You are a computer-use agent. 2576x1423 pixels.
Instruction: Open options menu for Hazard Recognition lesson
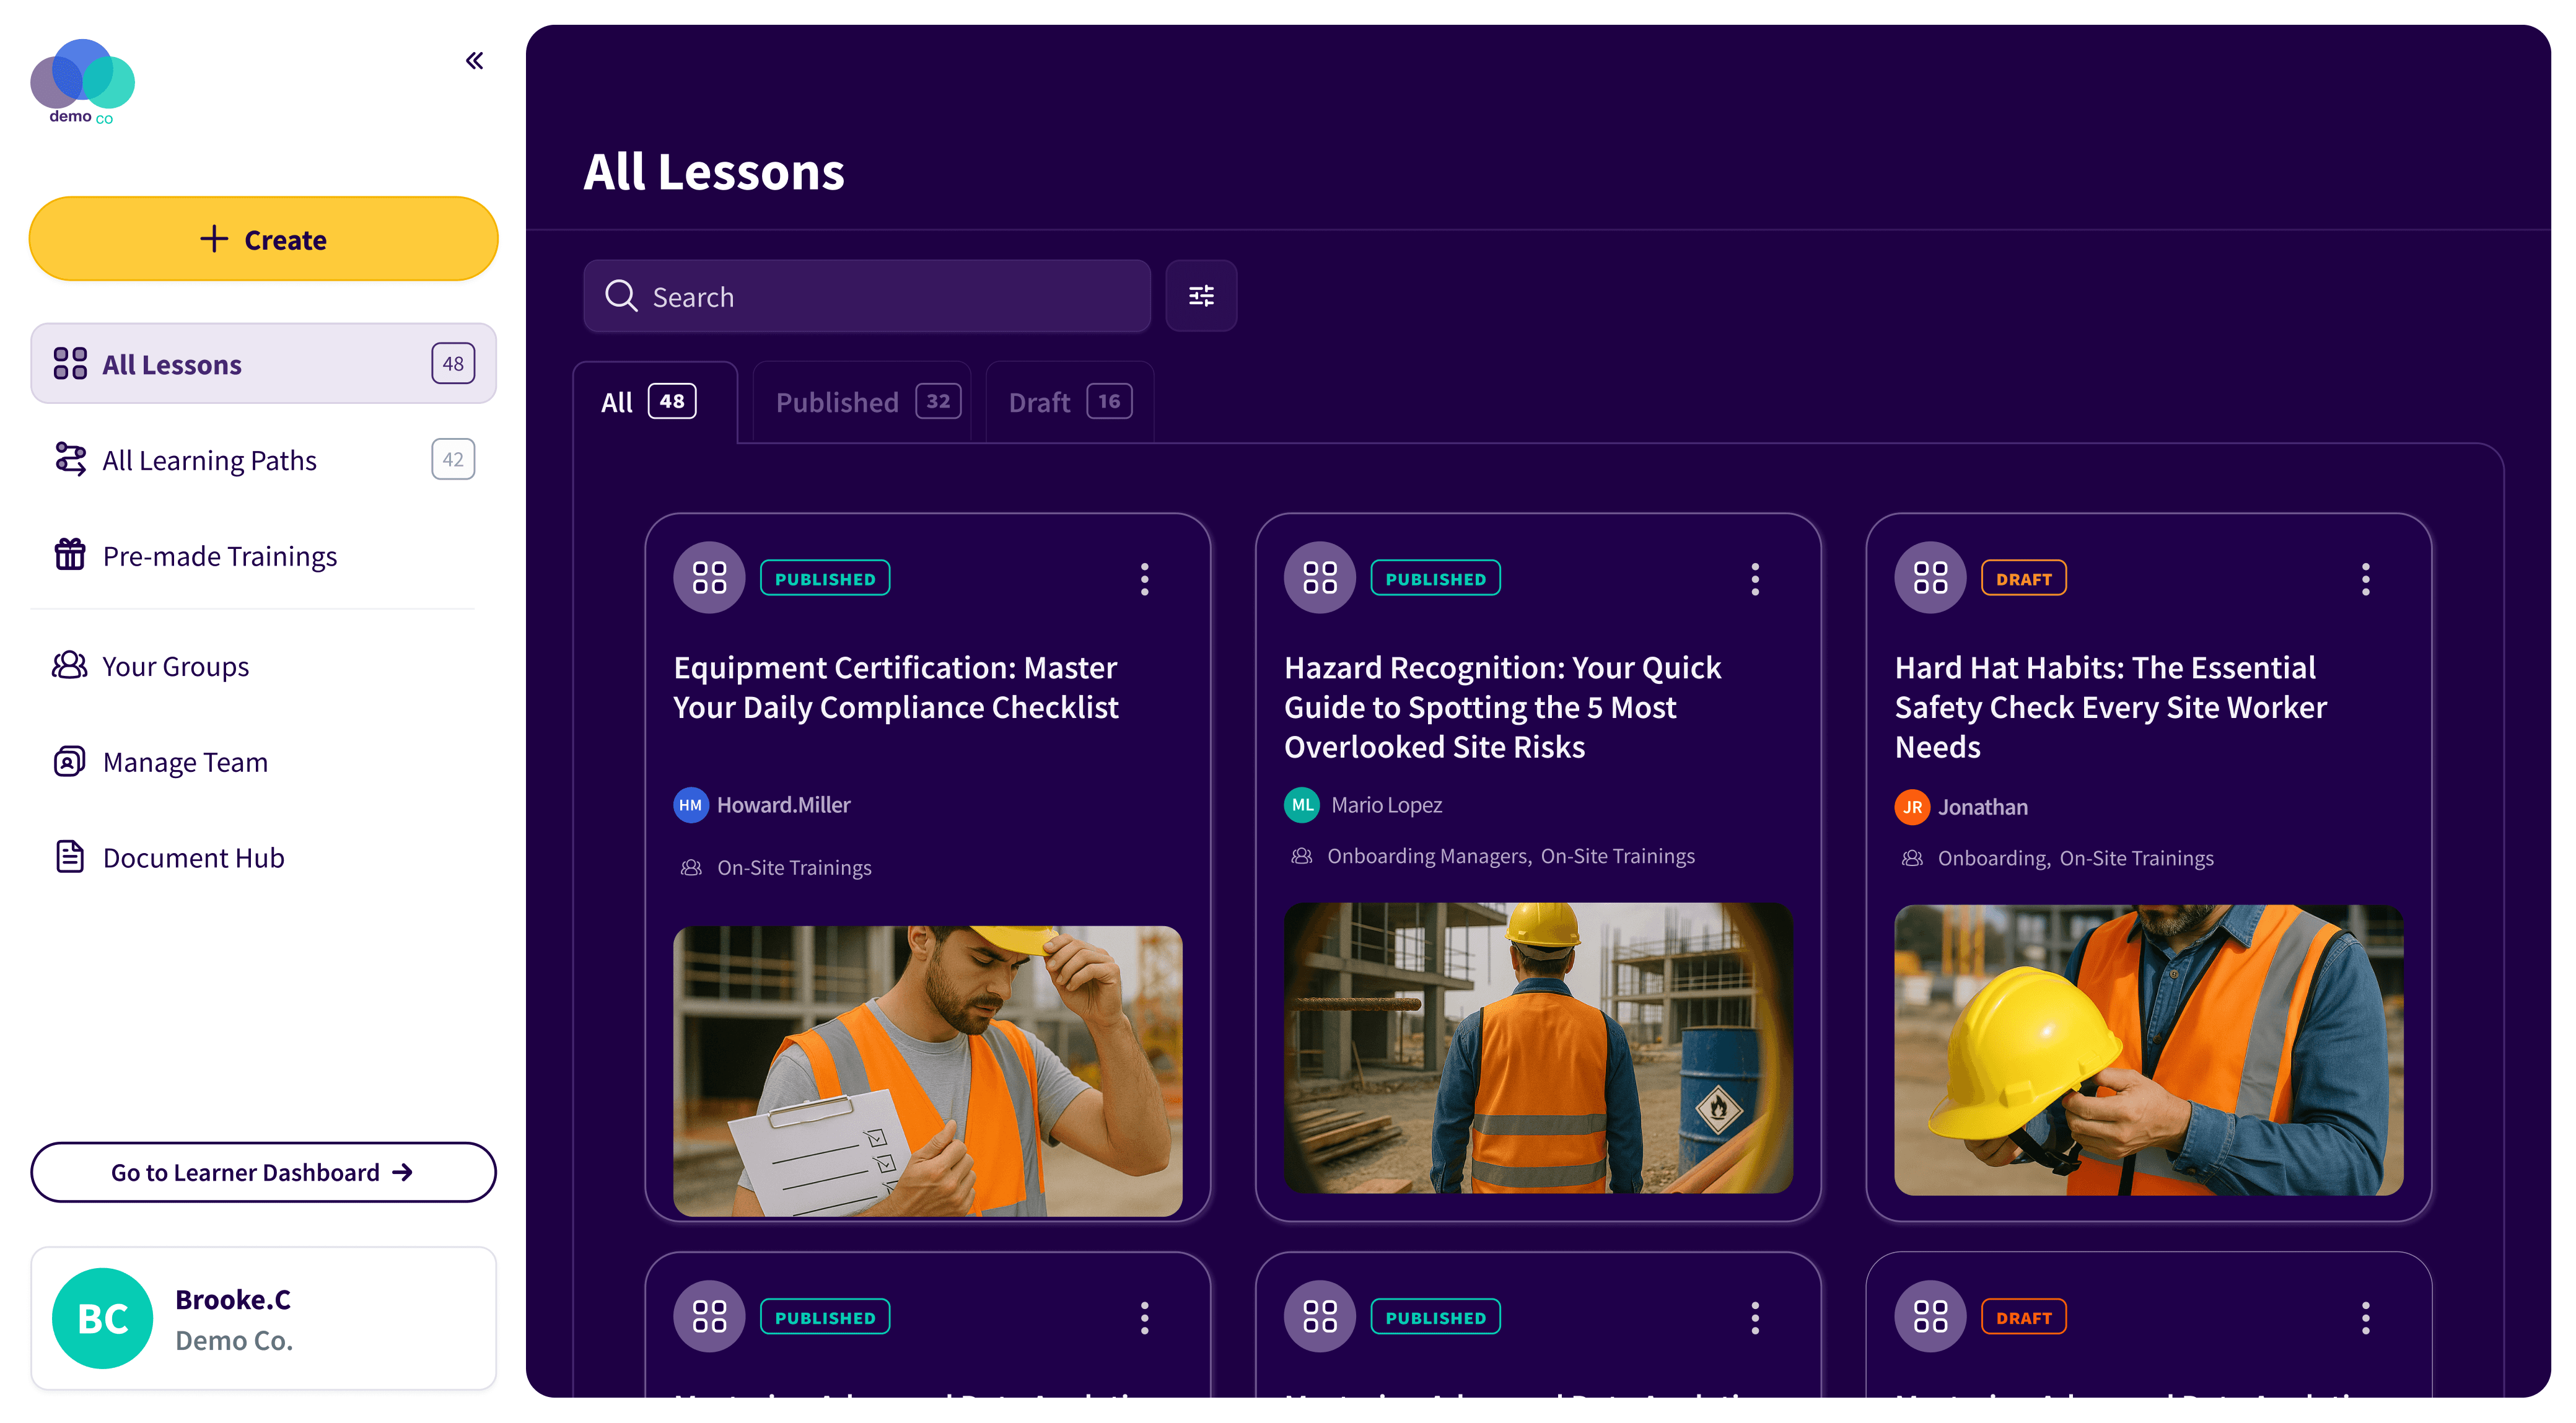1755,579
